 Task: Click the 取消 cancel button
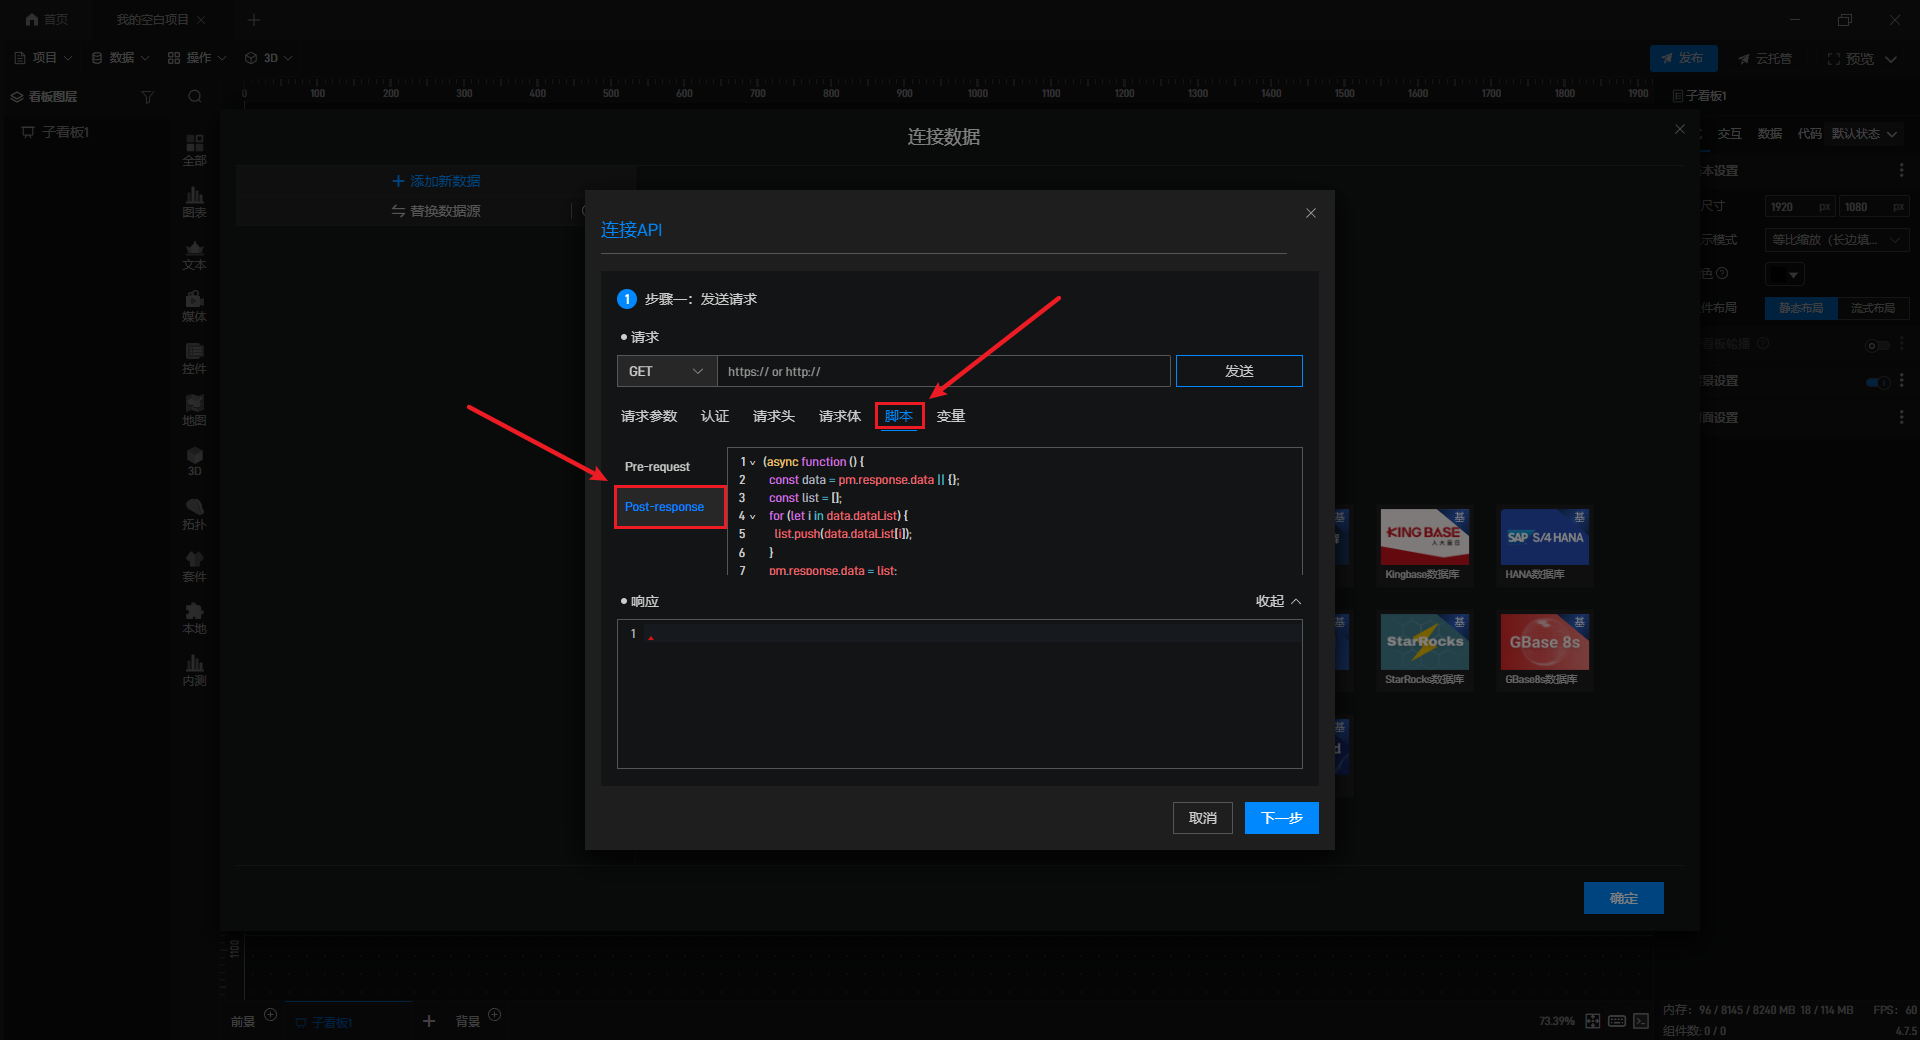coord(1203,818)
